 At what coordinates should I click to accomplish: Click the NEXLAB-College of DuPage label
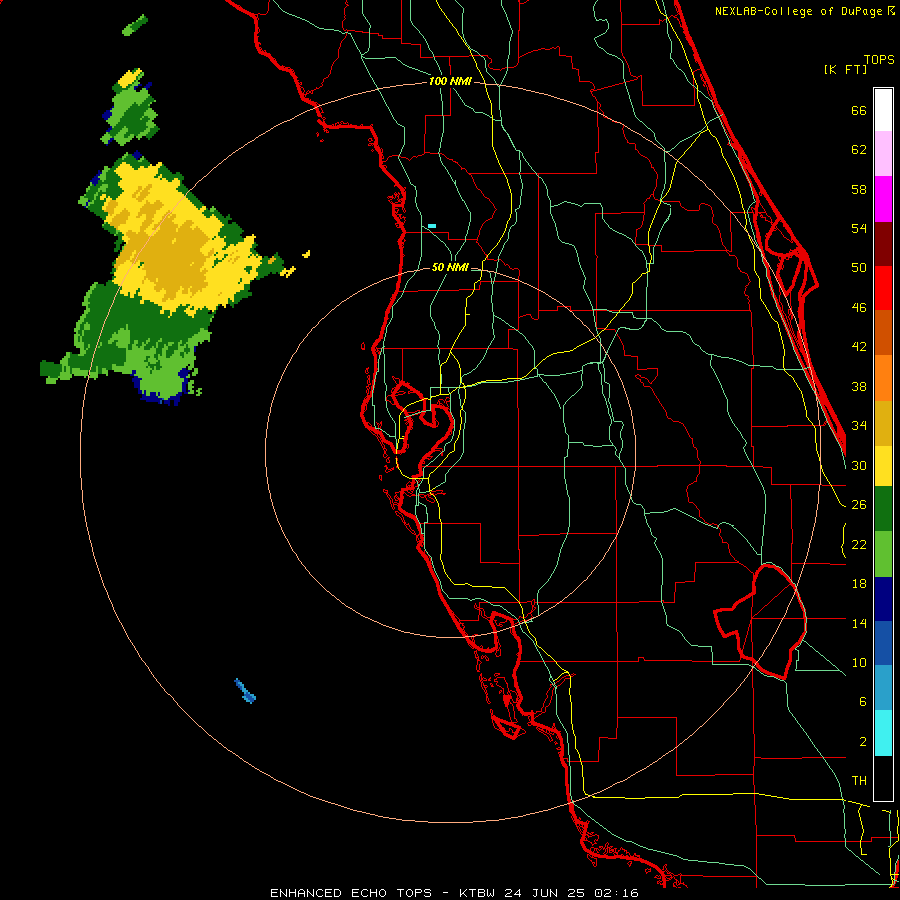(800, 11)
